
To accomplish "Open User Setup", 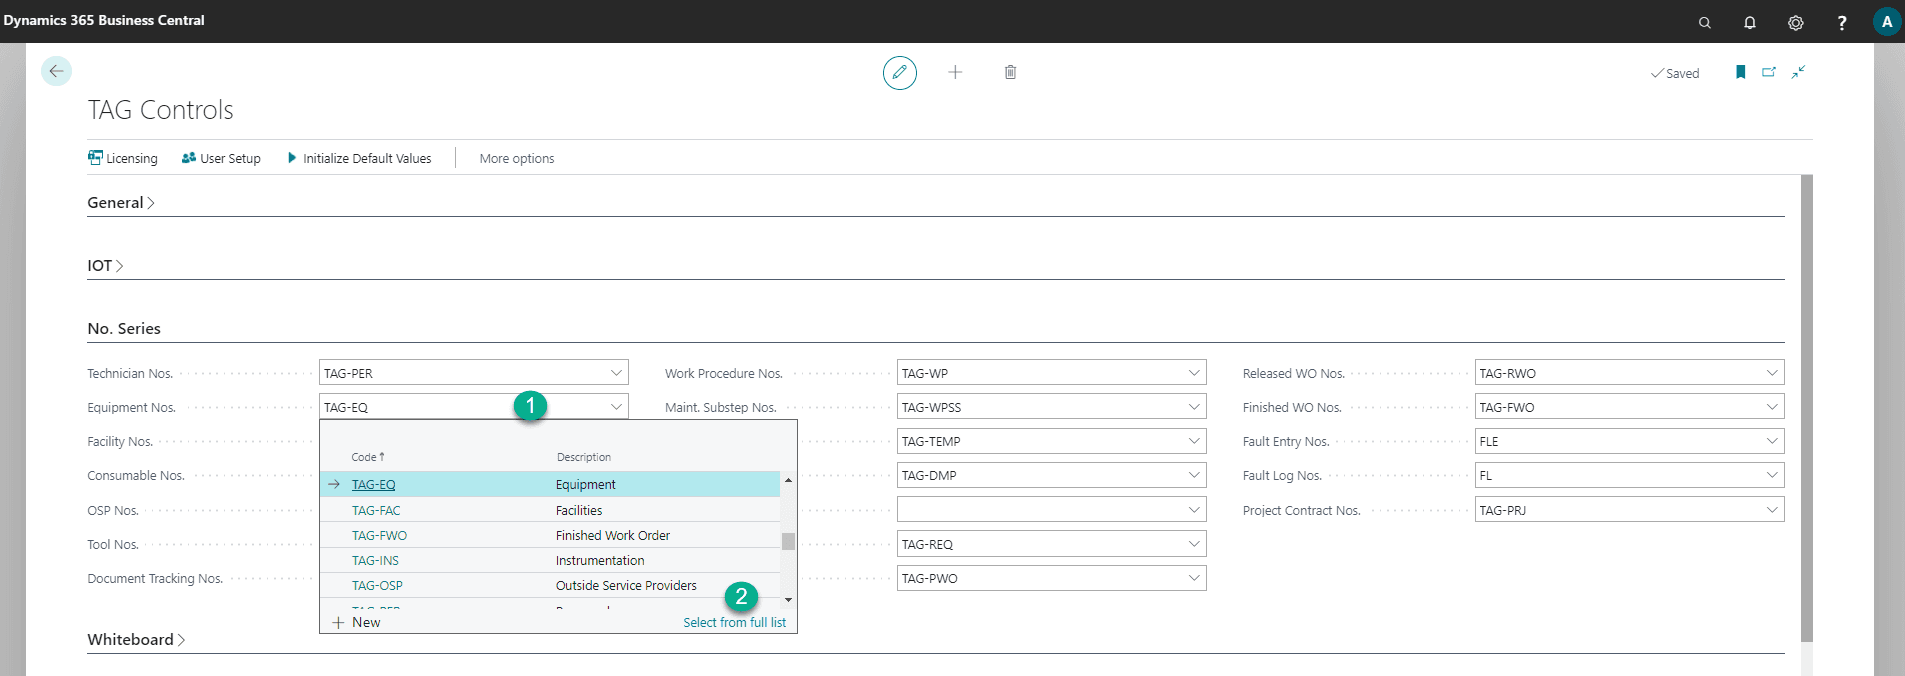I will coord(221,158).
